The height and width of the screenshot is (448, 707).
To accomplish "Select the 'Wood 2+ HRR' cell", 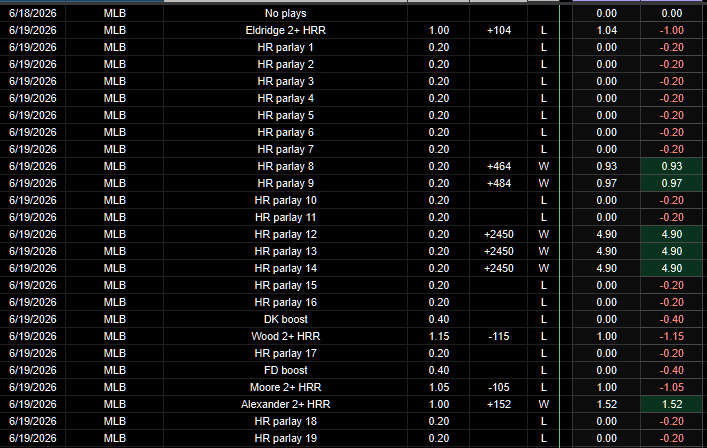I will [285, 336].
